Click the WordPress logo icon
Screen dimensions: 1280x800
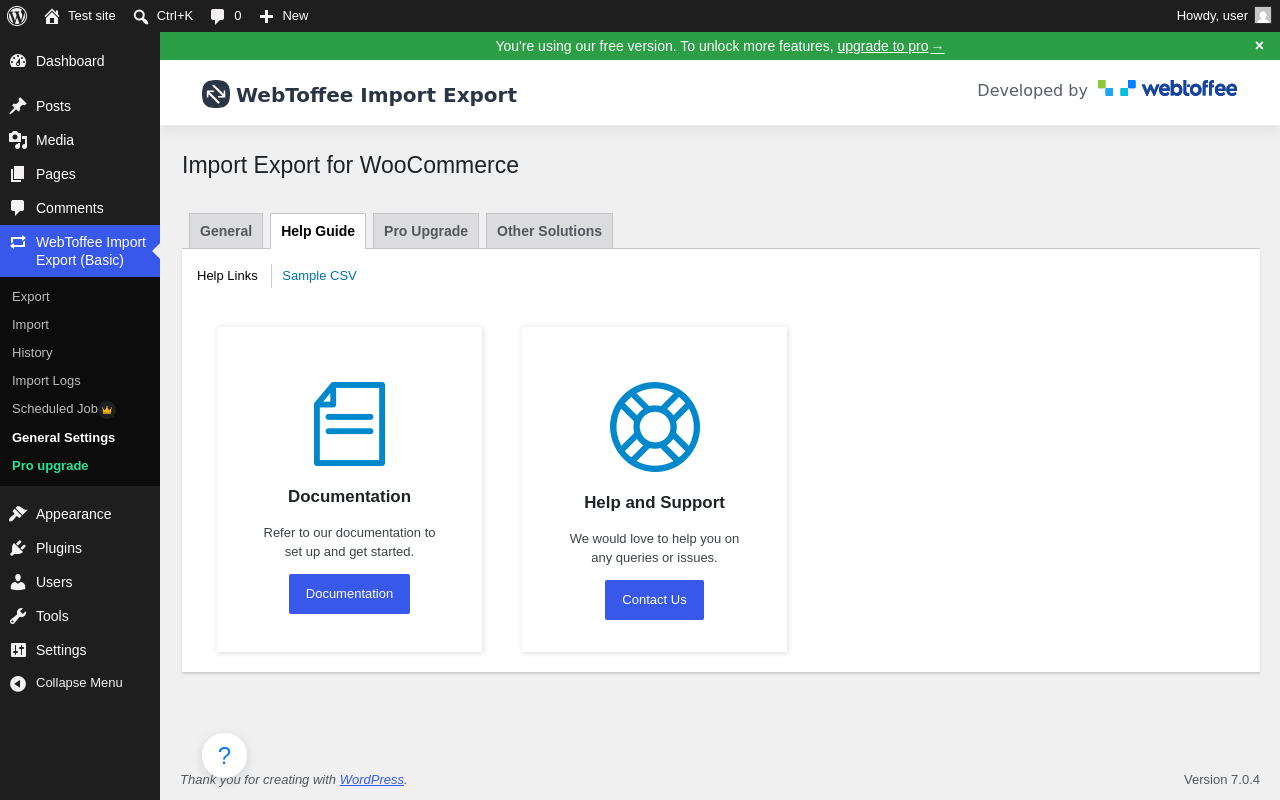[x=17, y=16]
